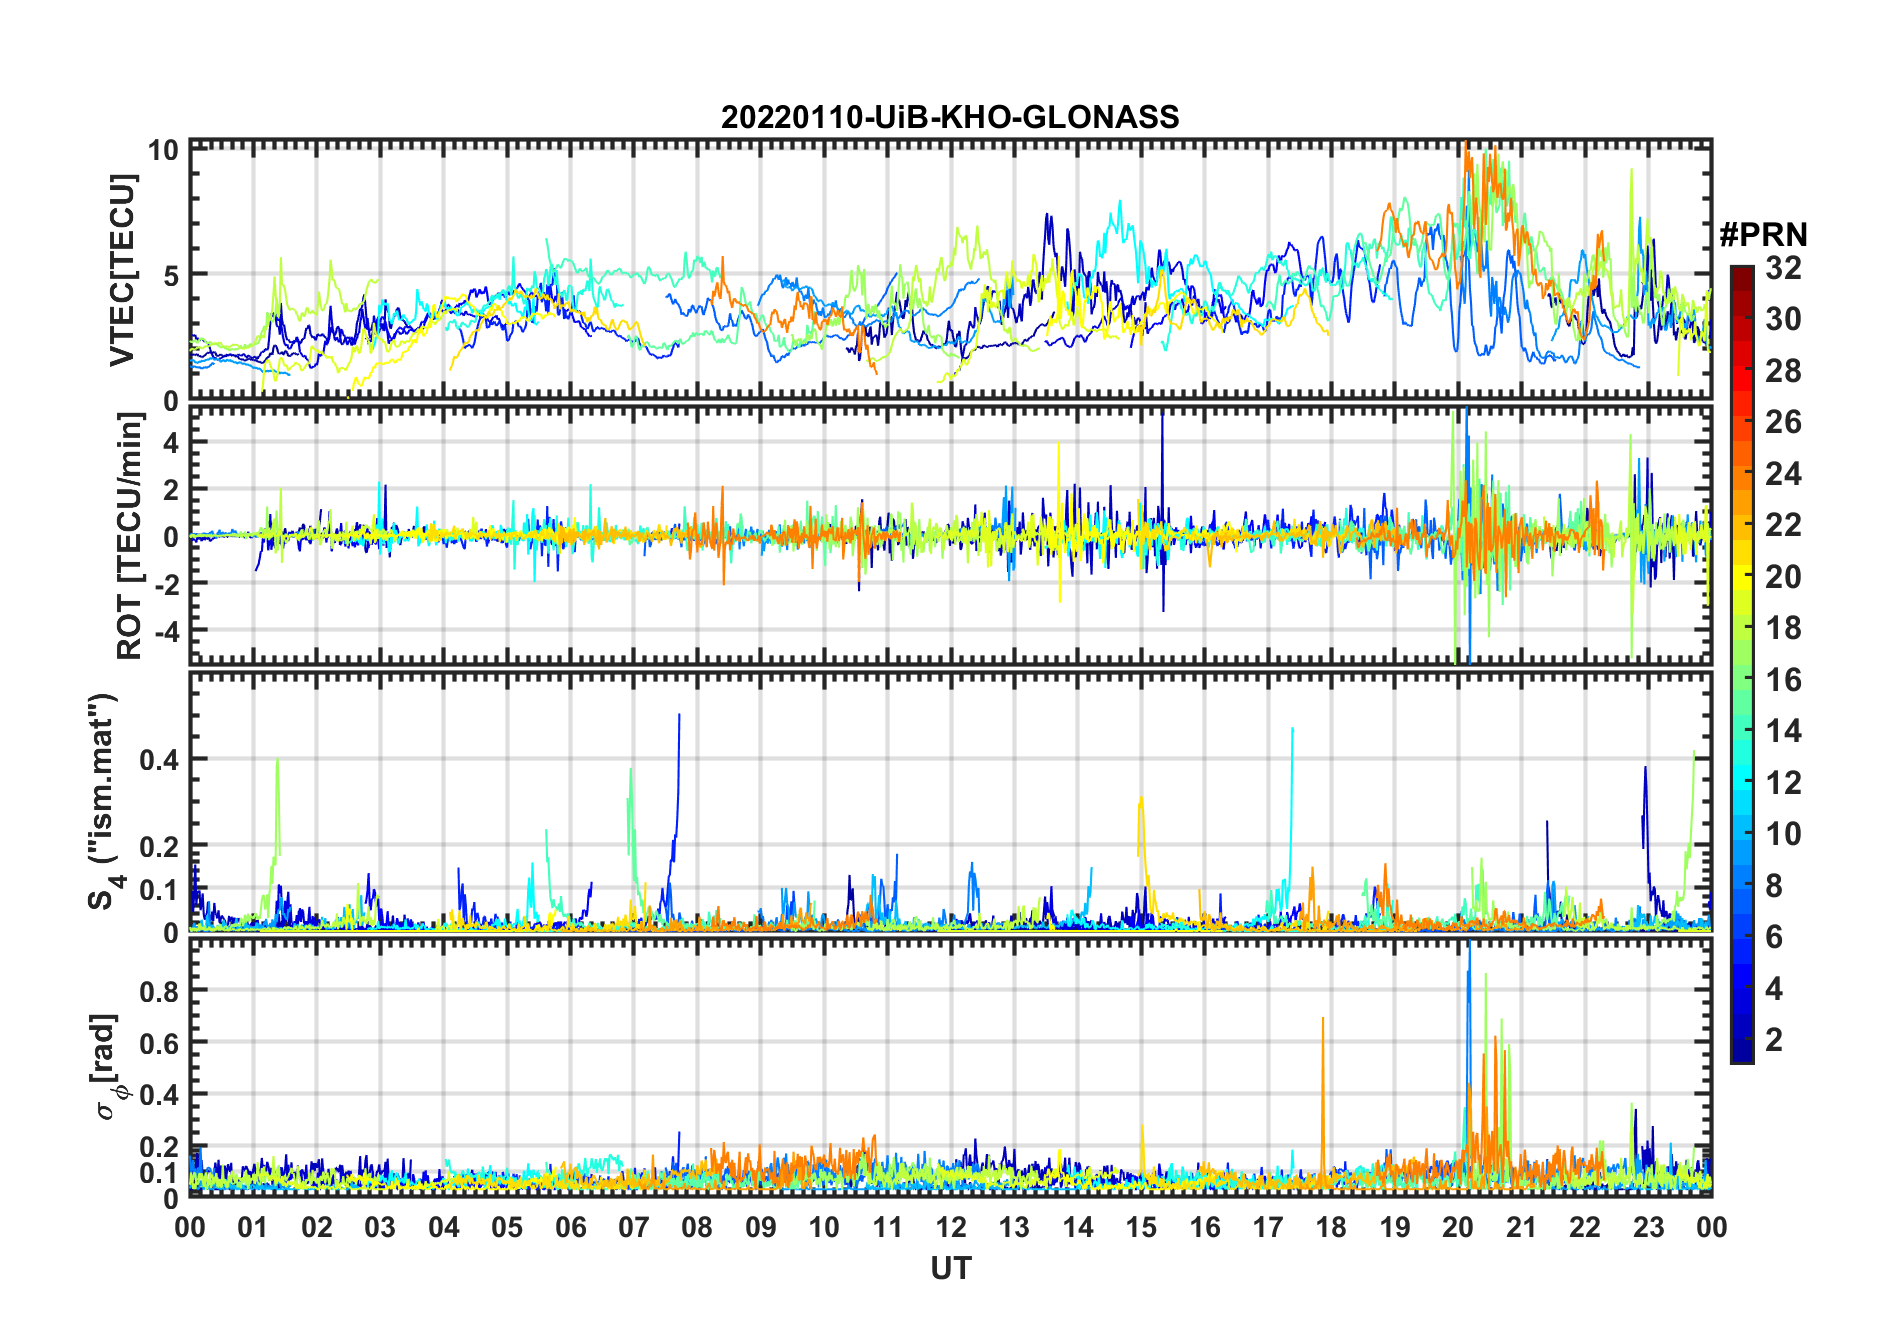1902x1330 pixels.
Task: Click x-axis tick label 21
Action: [x=1522, y=1227]
